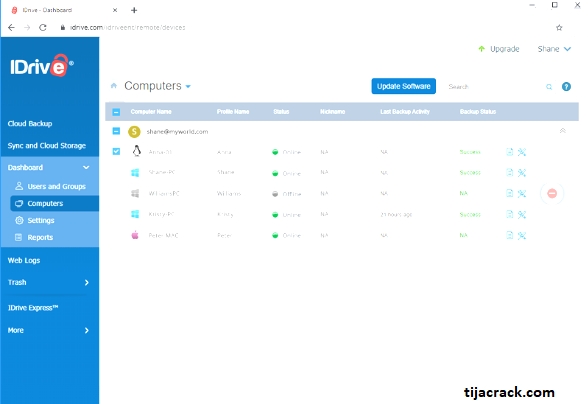Expand the Trash sidebar item
Viewport: 588px width, 404px height.
pos(87,282)
